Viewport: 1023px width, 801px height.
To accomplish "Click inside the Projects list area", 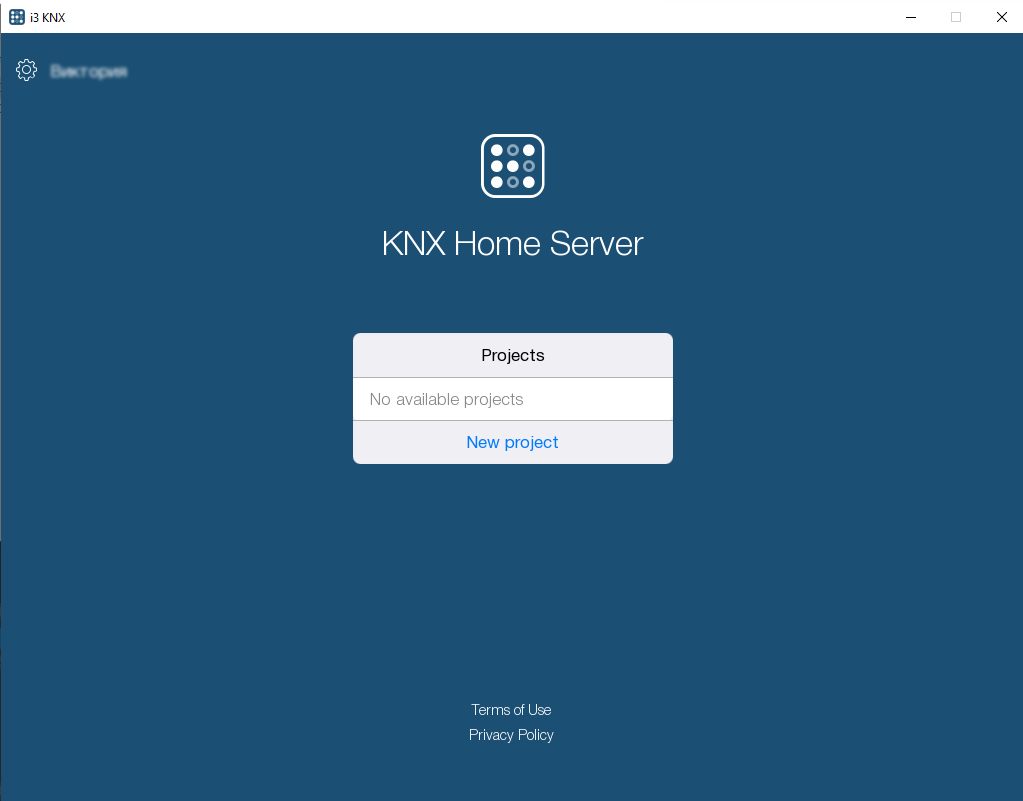I will point(512,398).
